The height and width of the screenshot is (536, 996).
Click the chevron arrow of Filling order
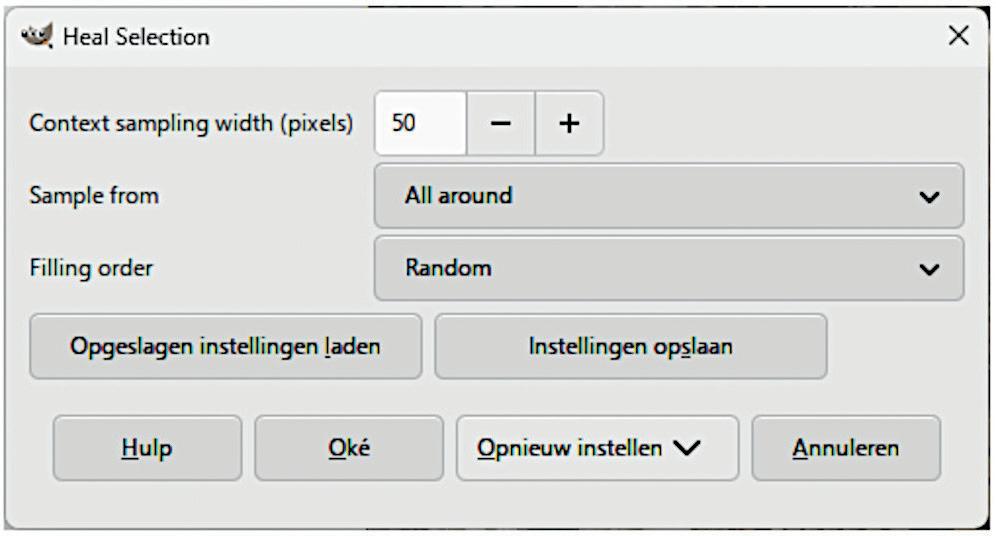(929, 269)
